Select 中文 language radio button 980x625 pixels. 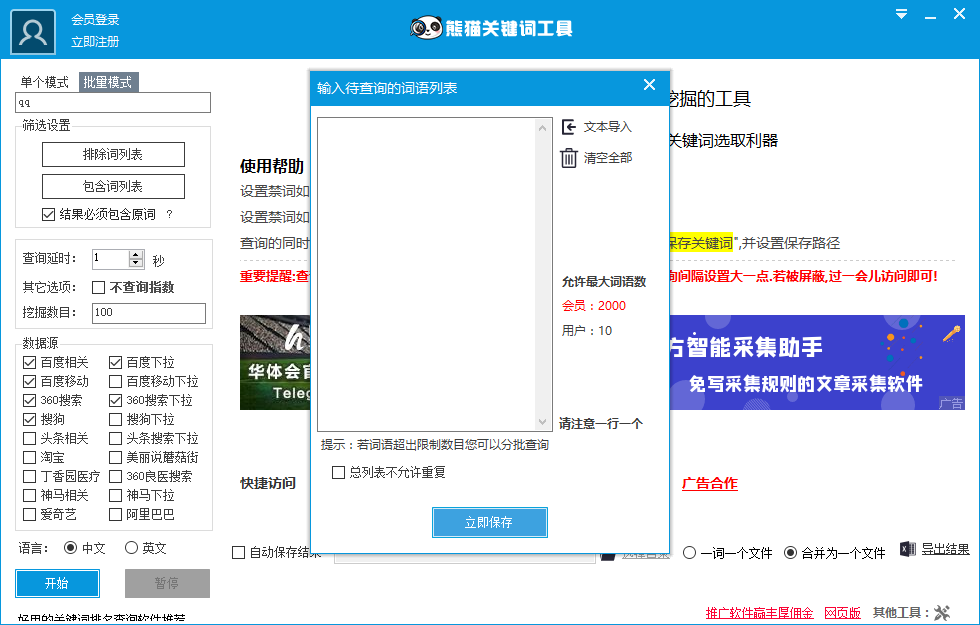[x=71, y=548]
